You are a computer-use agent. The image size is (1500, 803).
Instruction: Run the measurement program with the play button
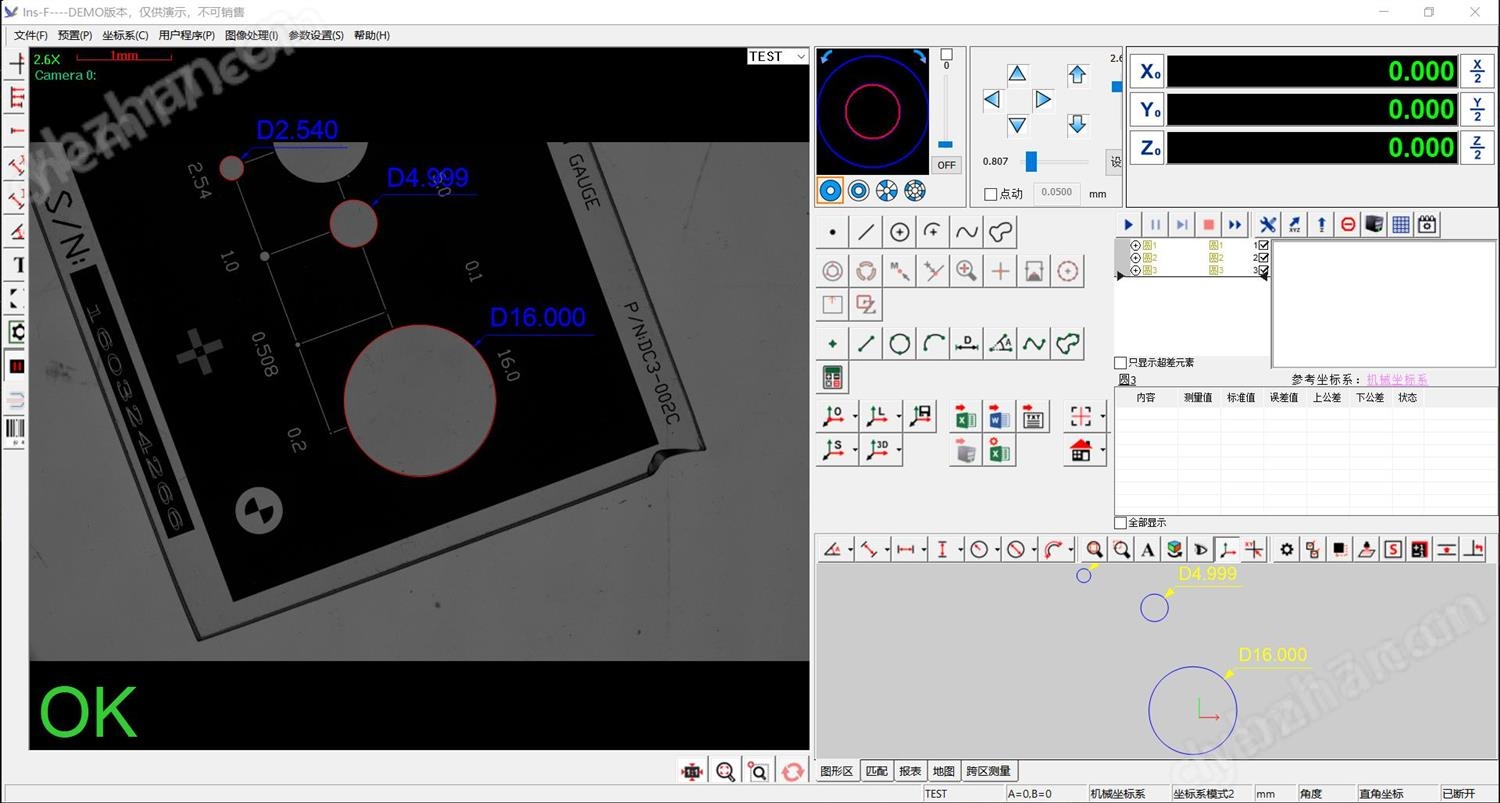click(1129, 225)
